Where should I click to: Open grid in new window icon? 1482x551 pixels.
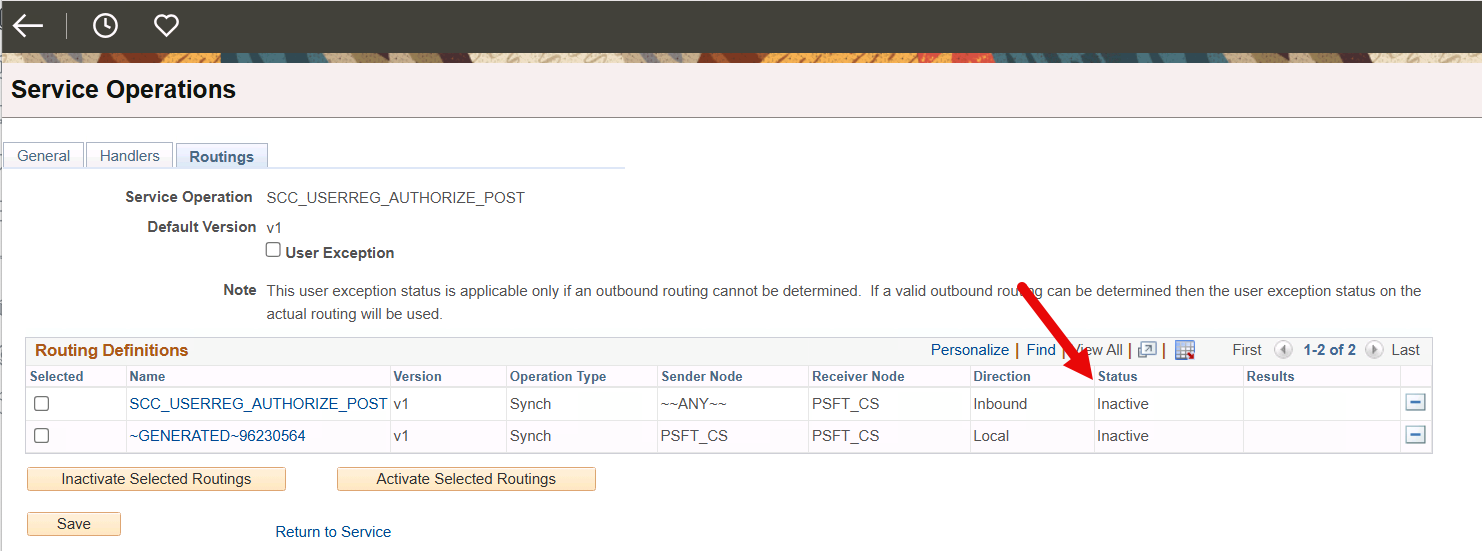1147,350
